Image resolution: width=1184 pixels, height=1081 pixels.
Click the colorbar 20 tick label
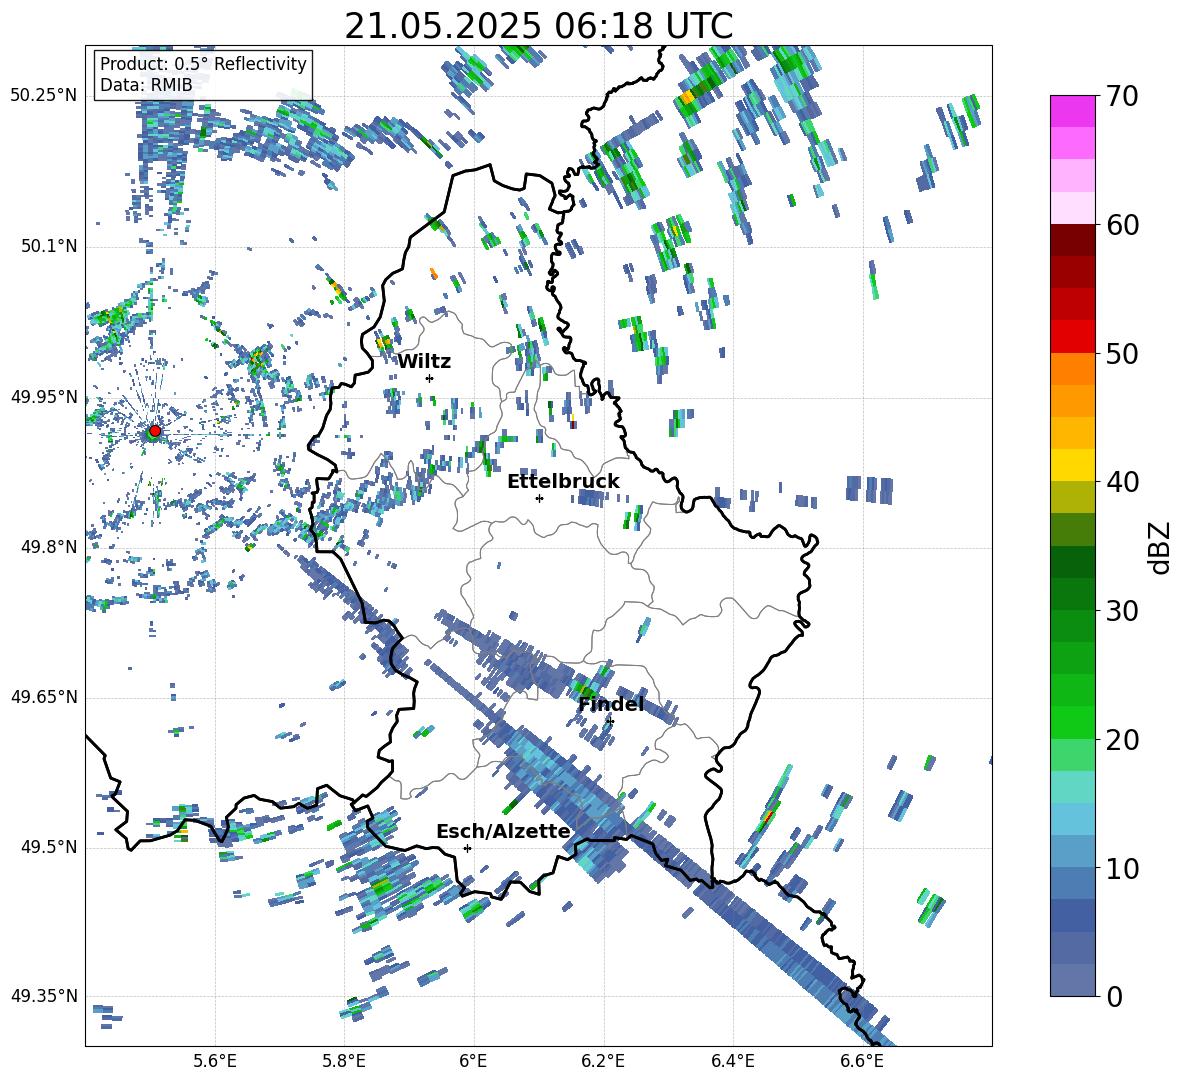1122,740
